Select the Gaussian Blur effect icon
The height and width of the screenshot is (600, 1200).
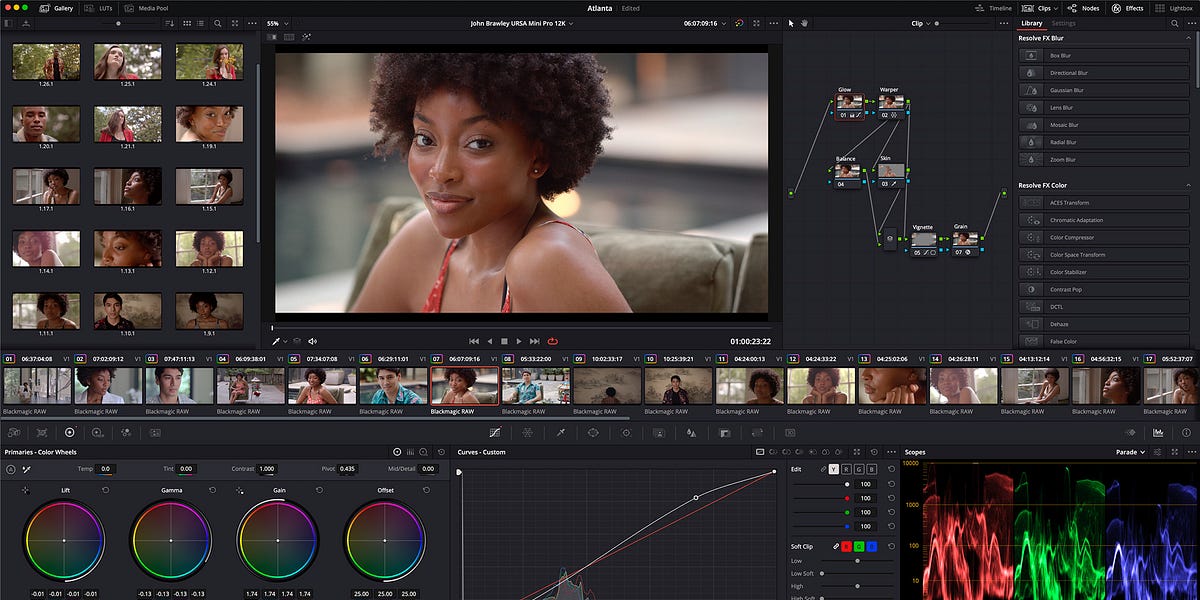[x=1031, y=90]
